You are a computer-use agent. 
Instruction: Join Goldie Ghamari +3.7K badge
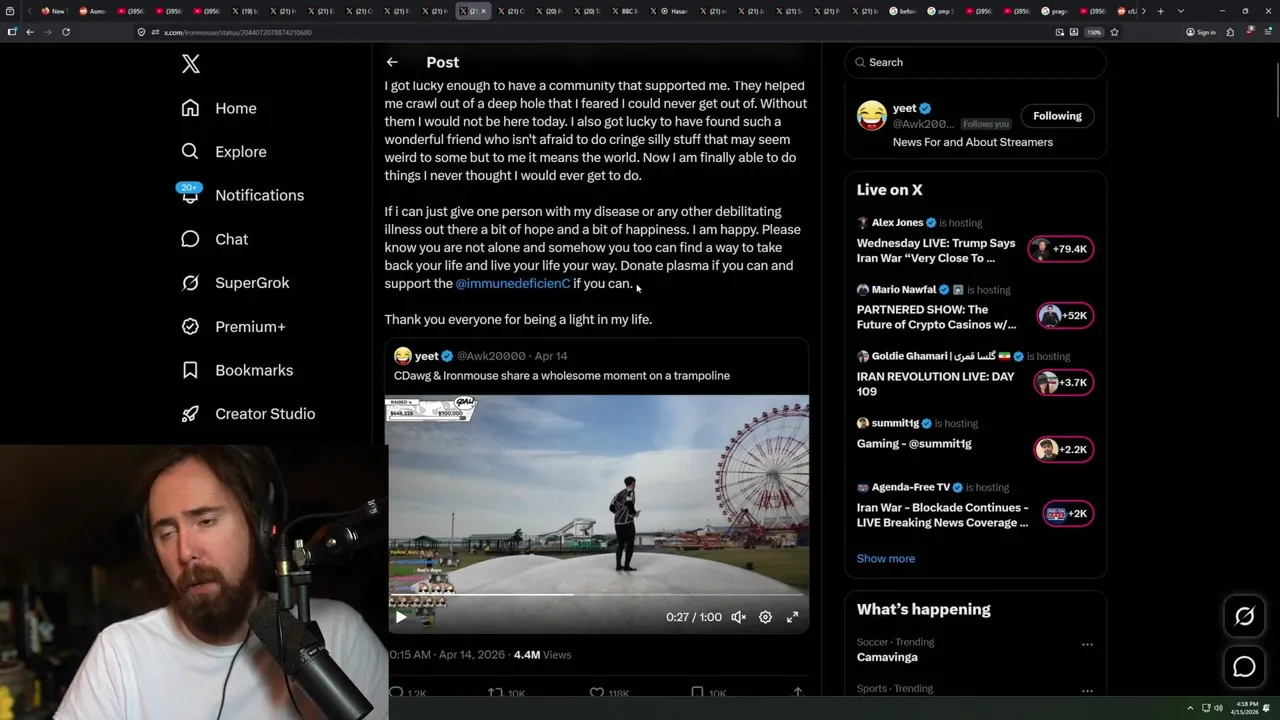click(x=1063, y=383)
